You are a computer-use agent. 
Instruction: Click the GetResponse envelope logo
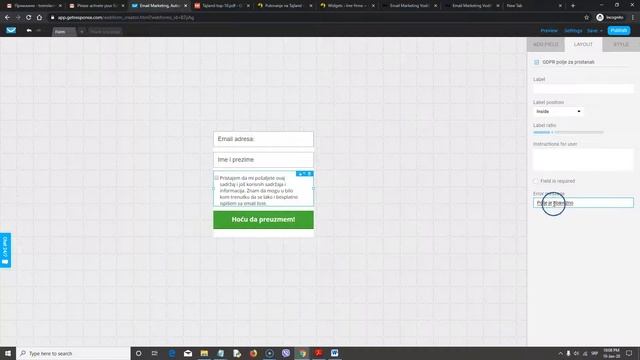coord(11,30)
